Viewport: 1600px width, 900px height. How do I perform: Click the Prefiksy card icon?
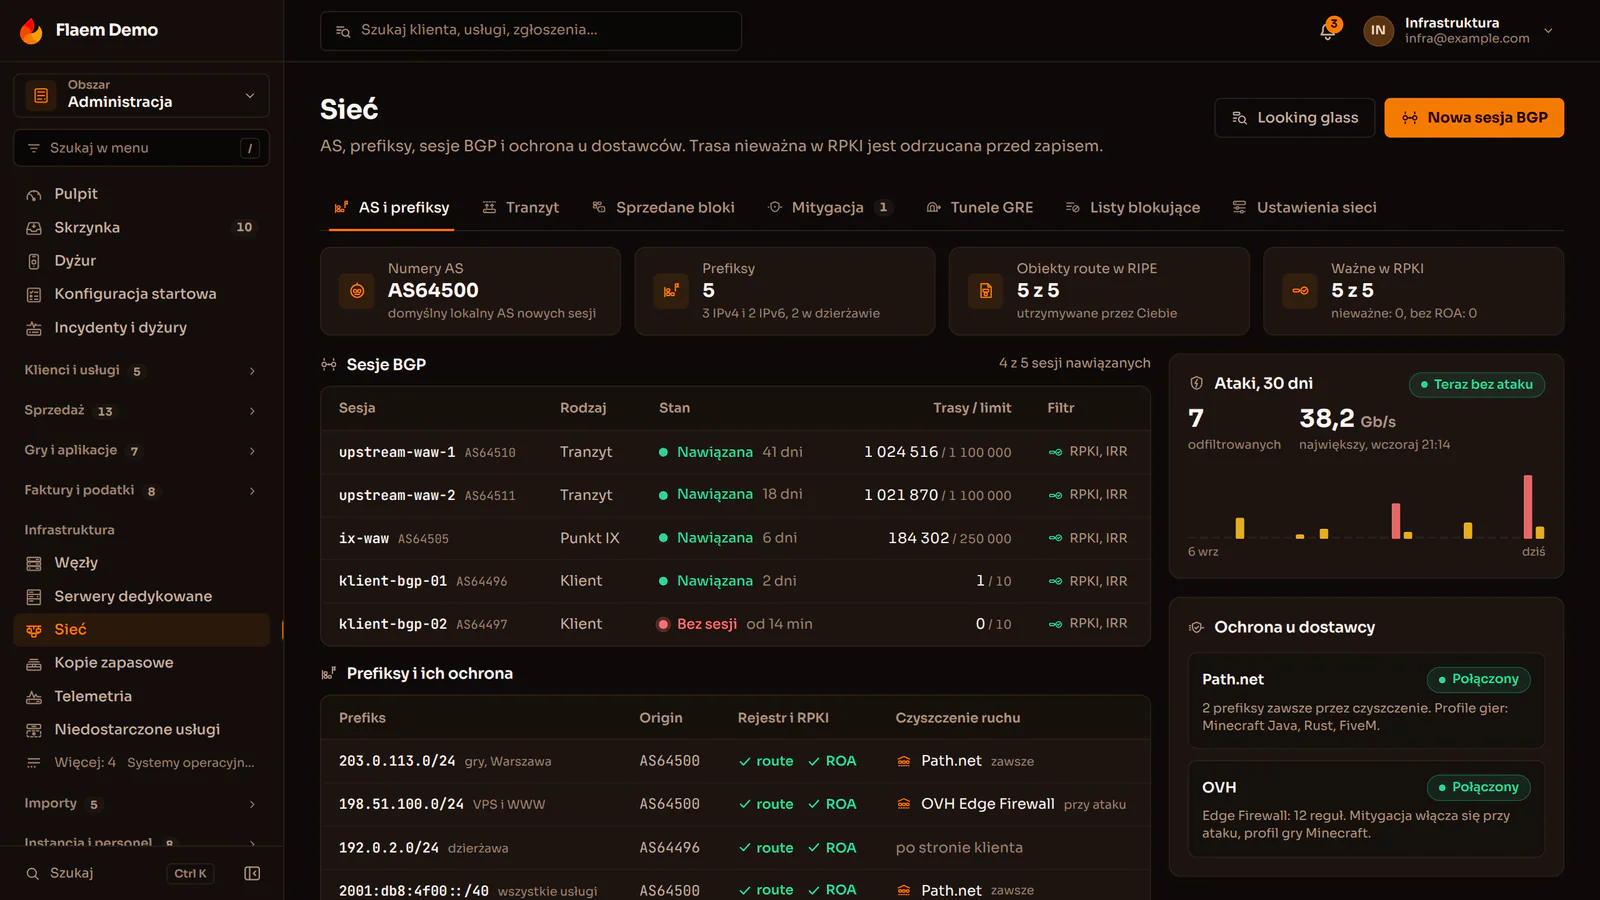point(671,291)
